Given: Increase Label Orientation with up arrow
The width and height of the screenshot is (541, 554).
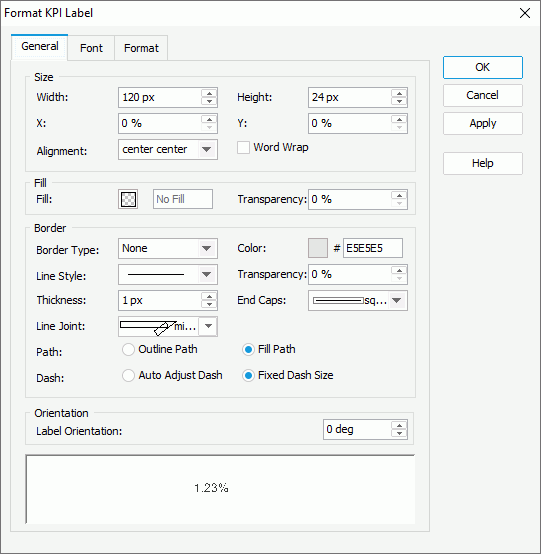Looking at the screenshot, I should point(399,425).
